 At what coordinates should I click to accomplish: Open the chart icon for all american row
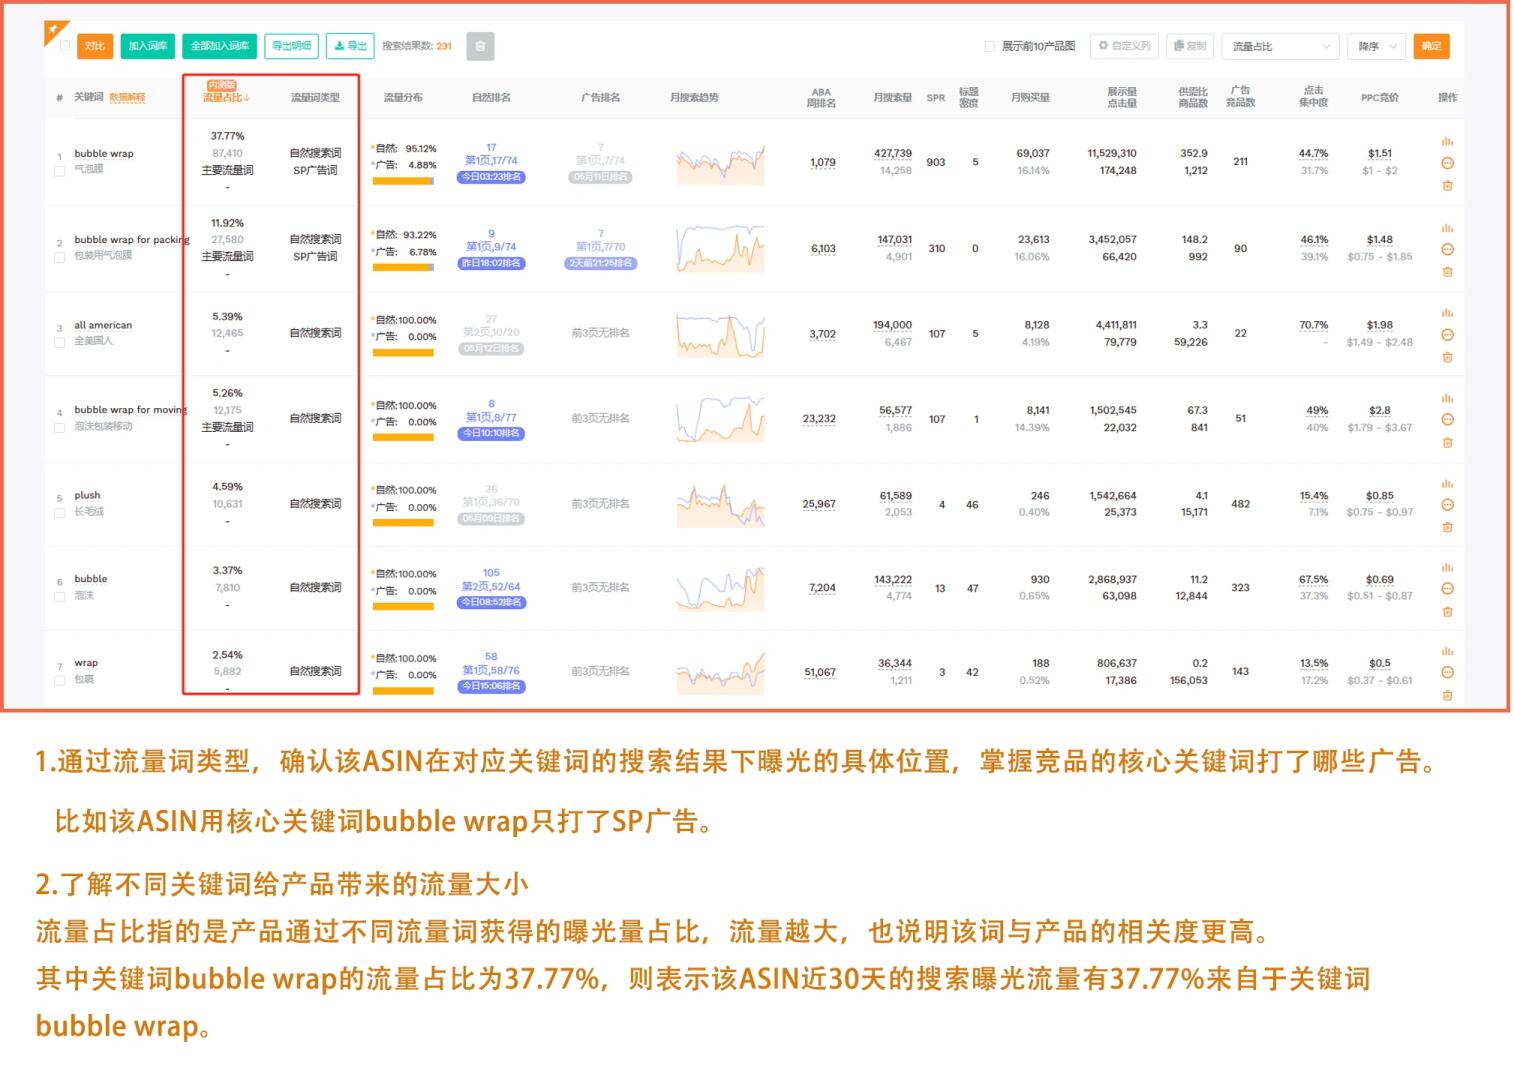click(x=1447, y=312)
